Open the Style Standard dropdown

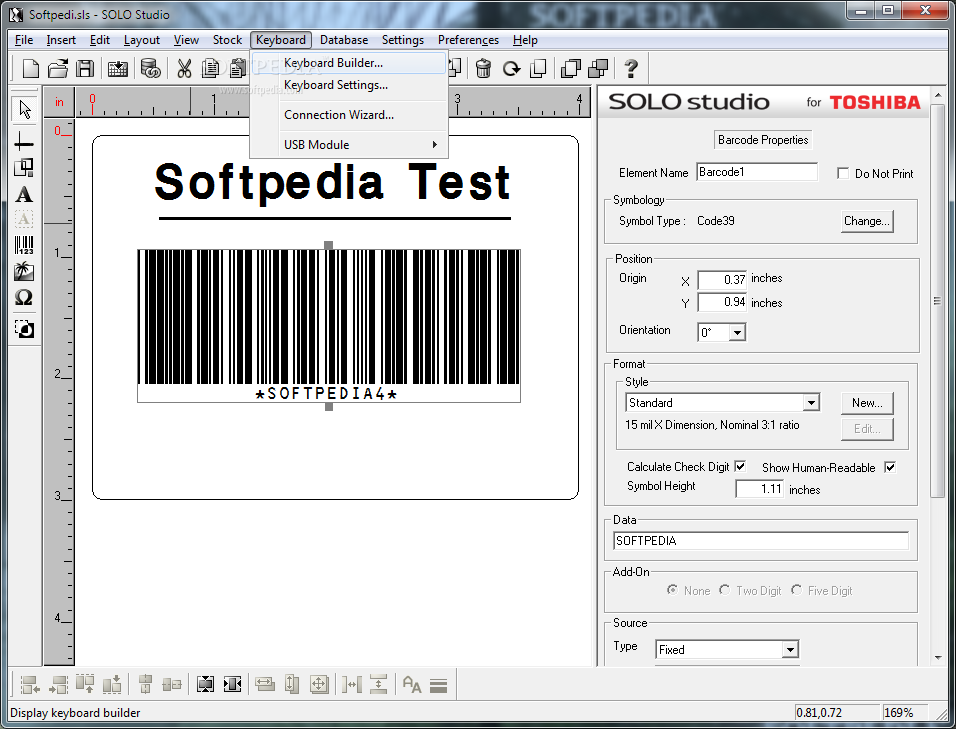811,403
